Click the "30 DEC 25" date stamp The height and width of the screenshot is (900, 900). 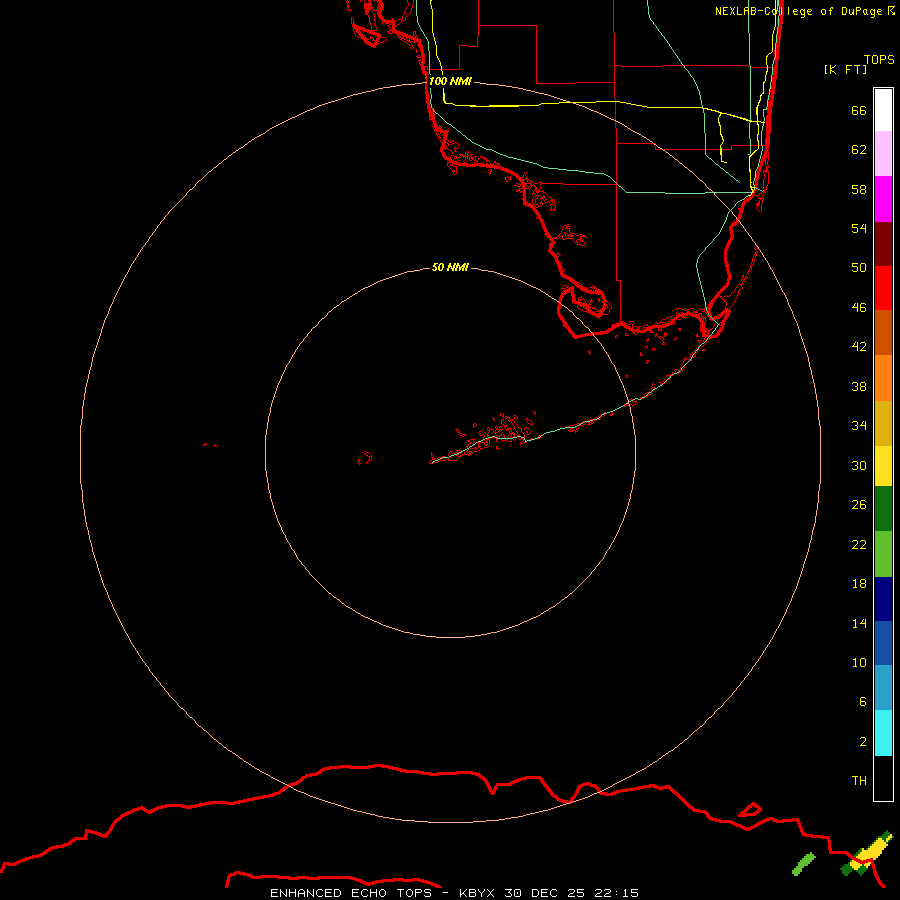click(x=544, y=893)
